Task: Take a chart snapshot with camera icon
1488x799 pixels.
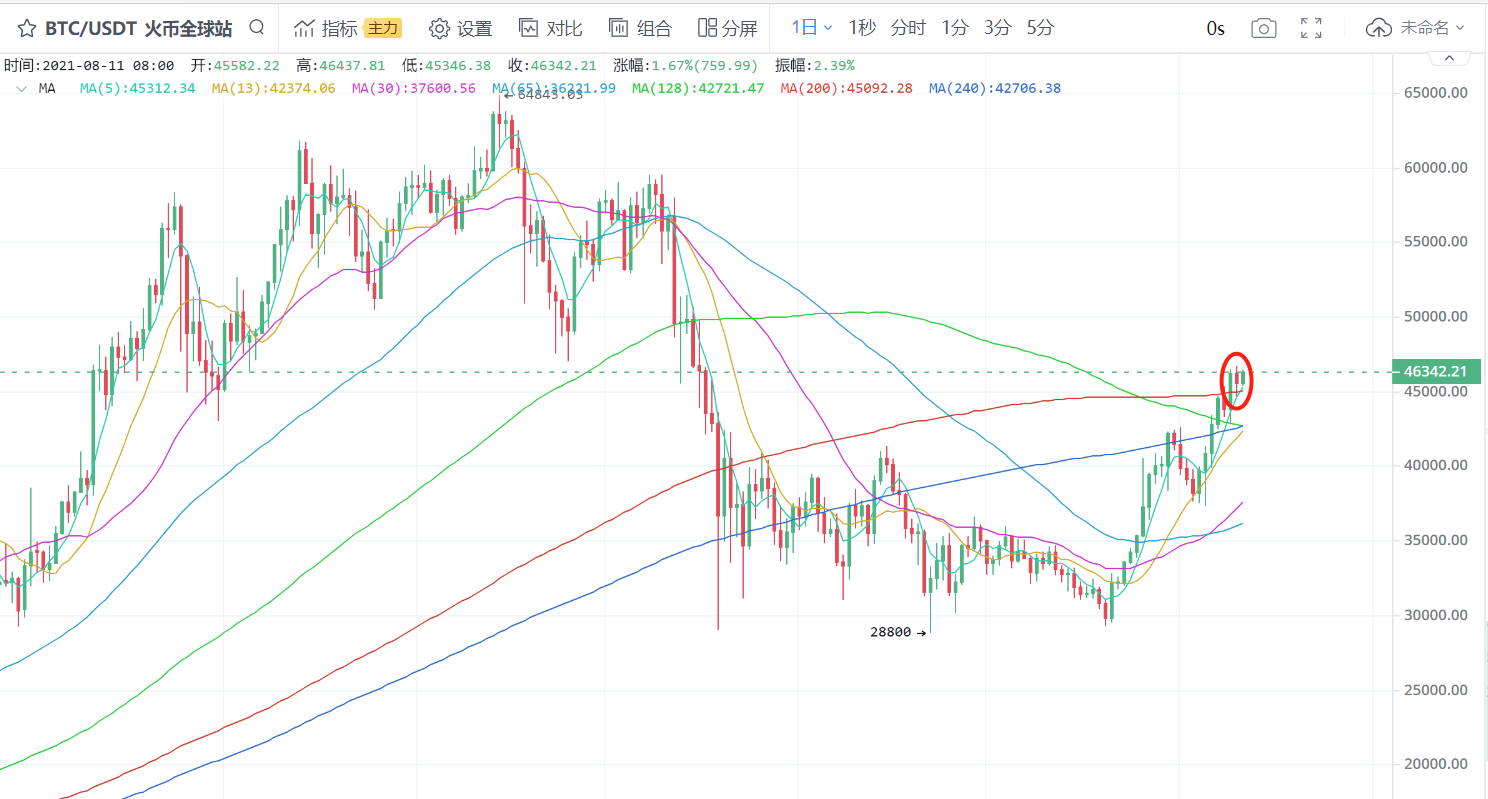Action: point(1264,28)
